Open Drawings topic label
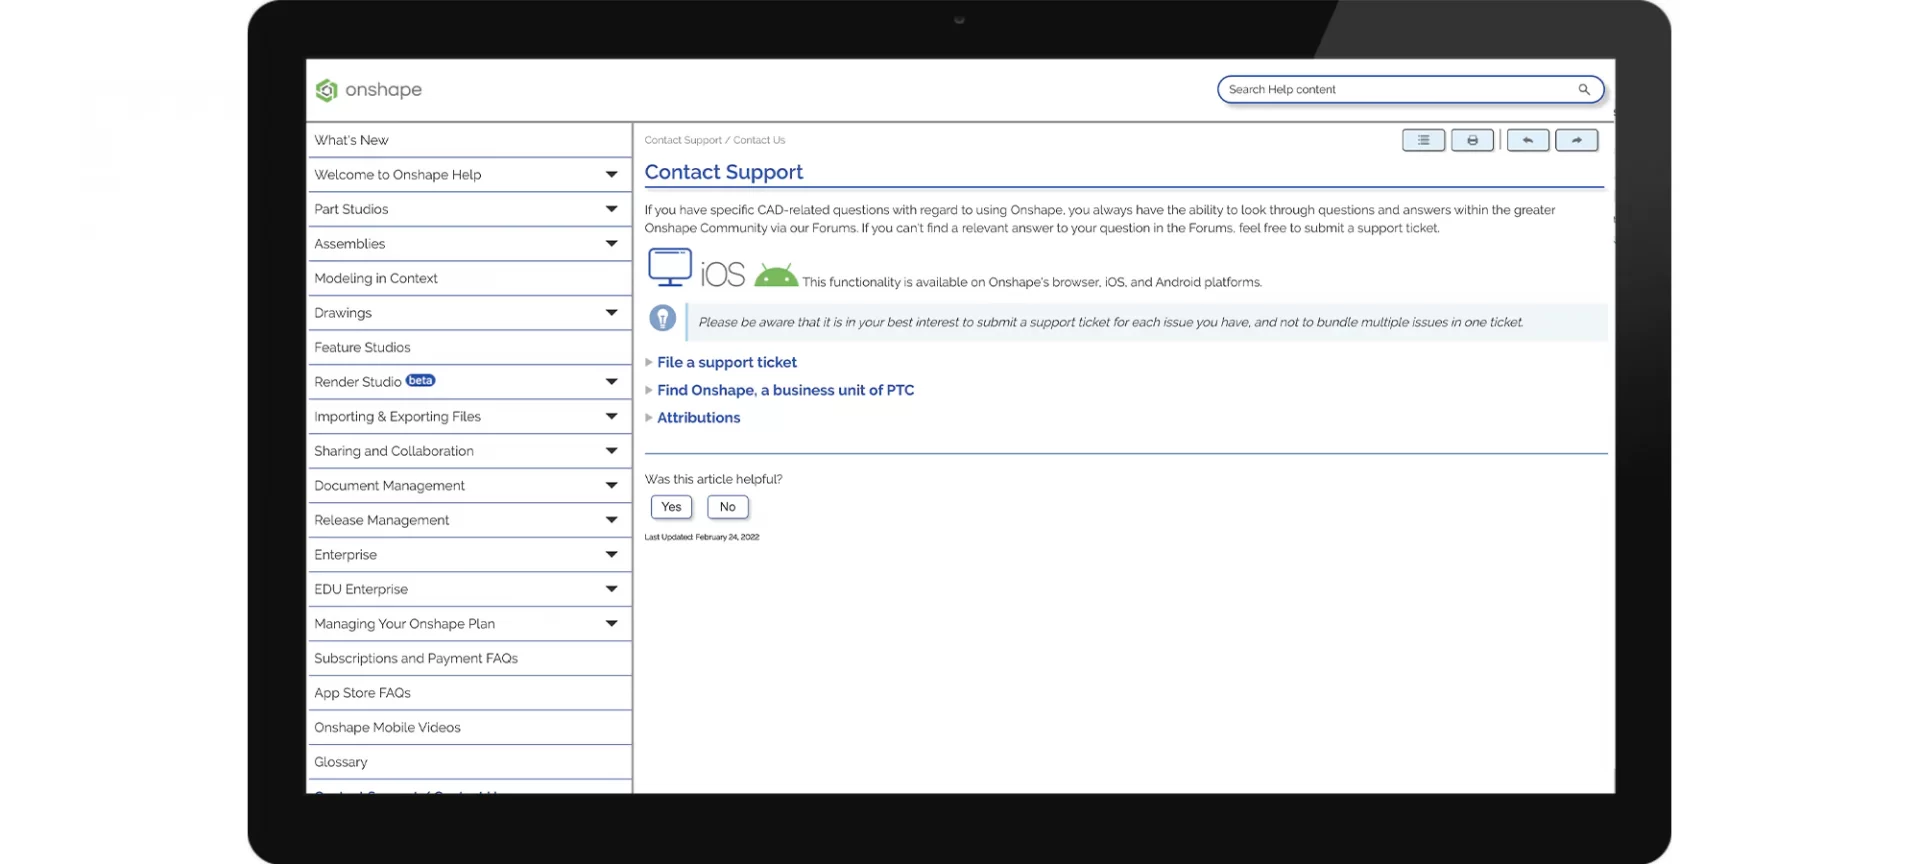 (x=343, y=313)
